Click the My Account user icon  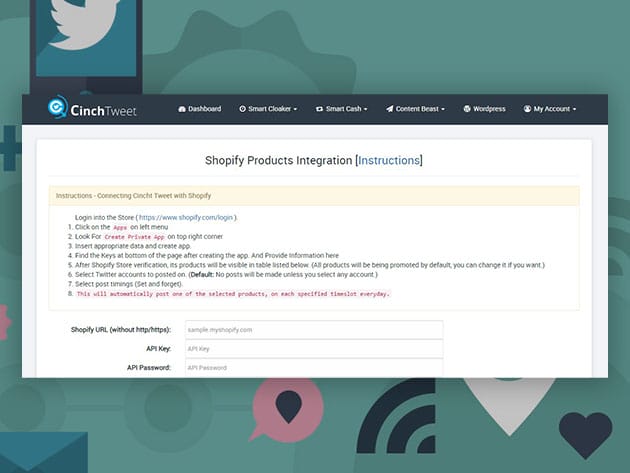(x=527, y=109)
